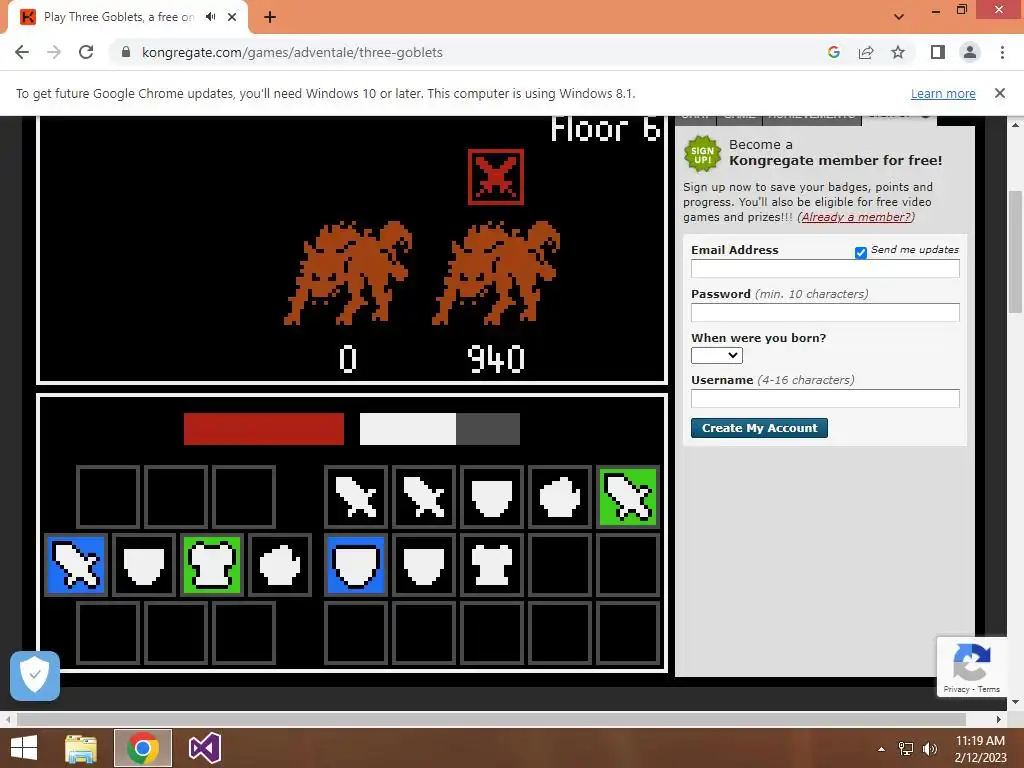Toggle the browser side panel
This screenshot has width=1024, height=768.
[x=938, y=52]
